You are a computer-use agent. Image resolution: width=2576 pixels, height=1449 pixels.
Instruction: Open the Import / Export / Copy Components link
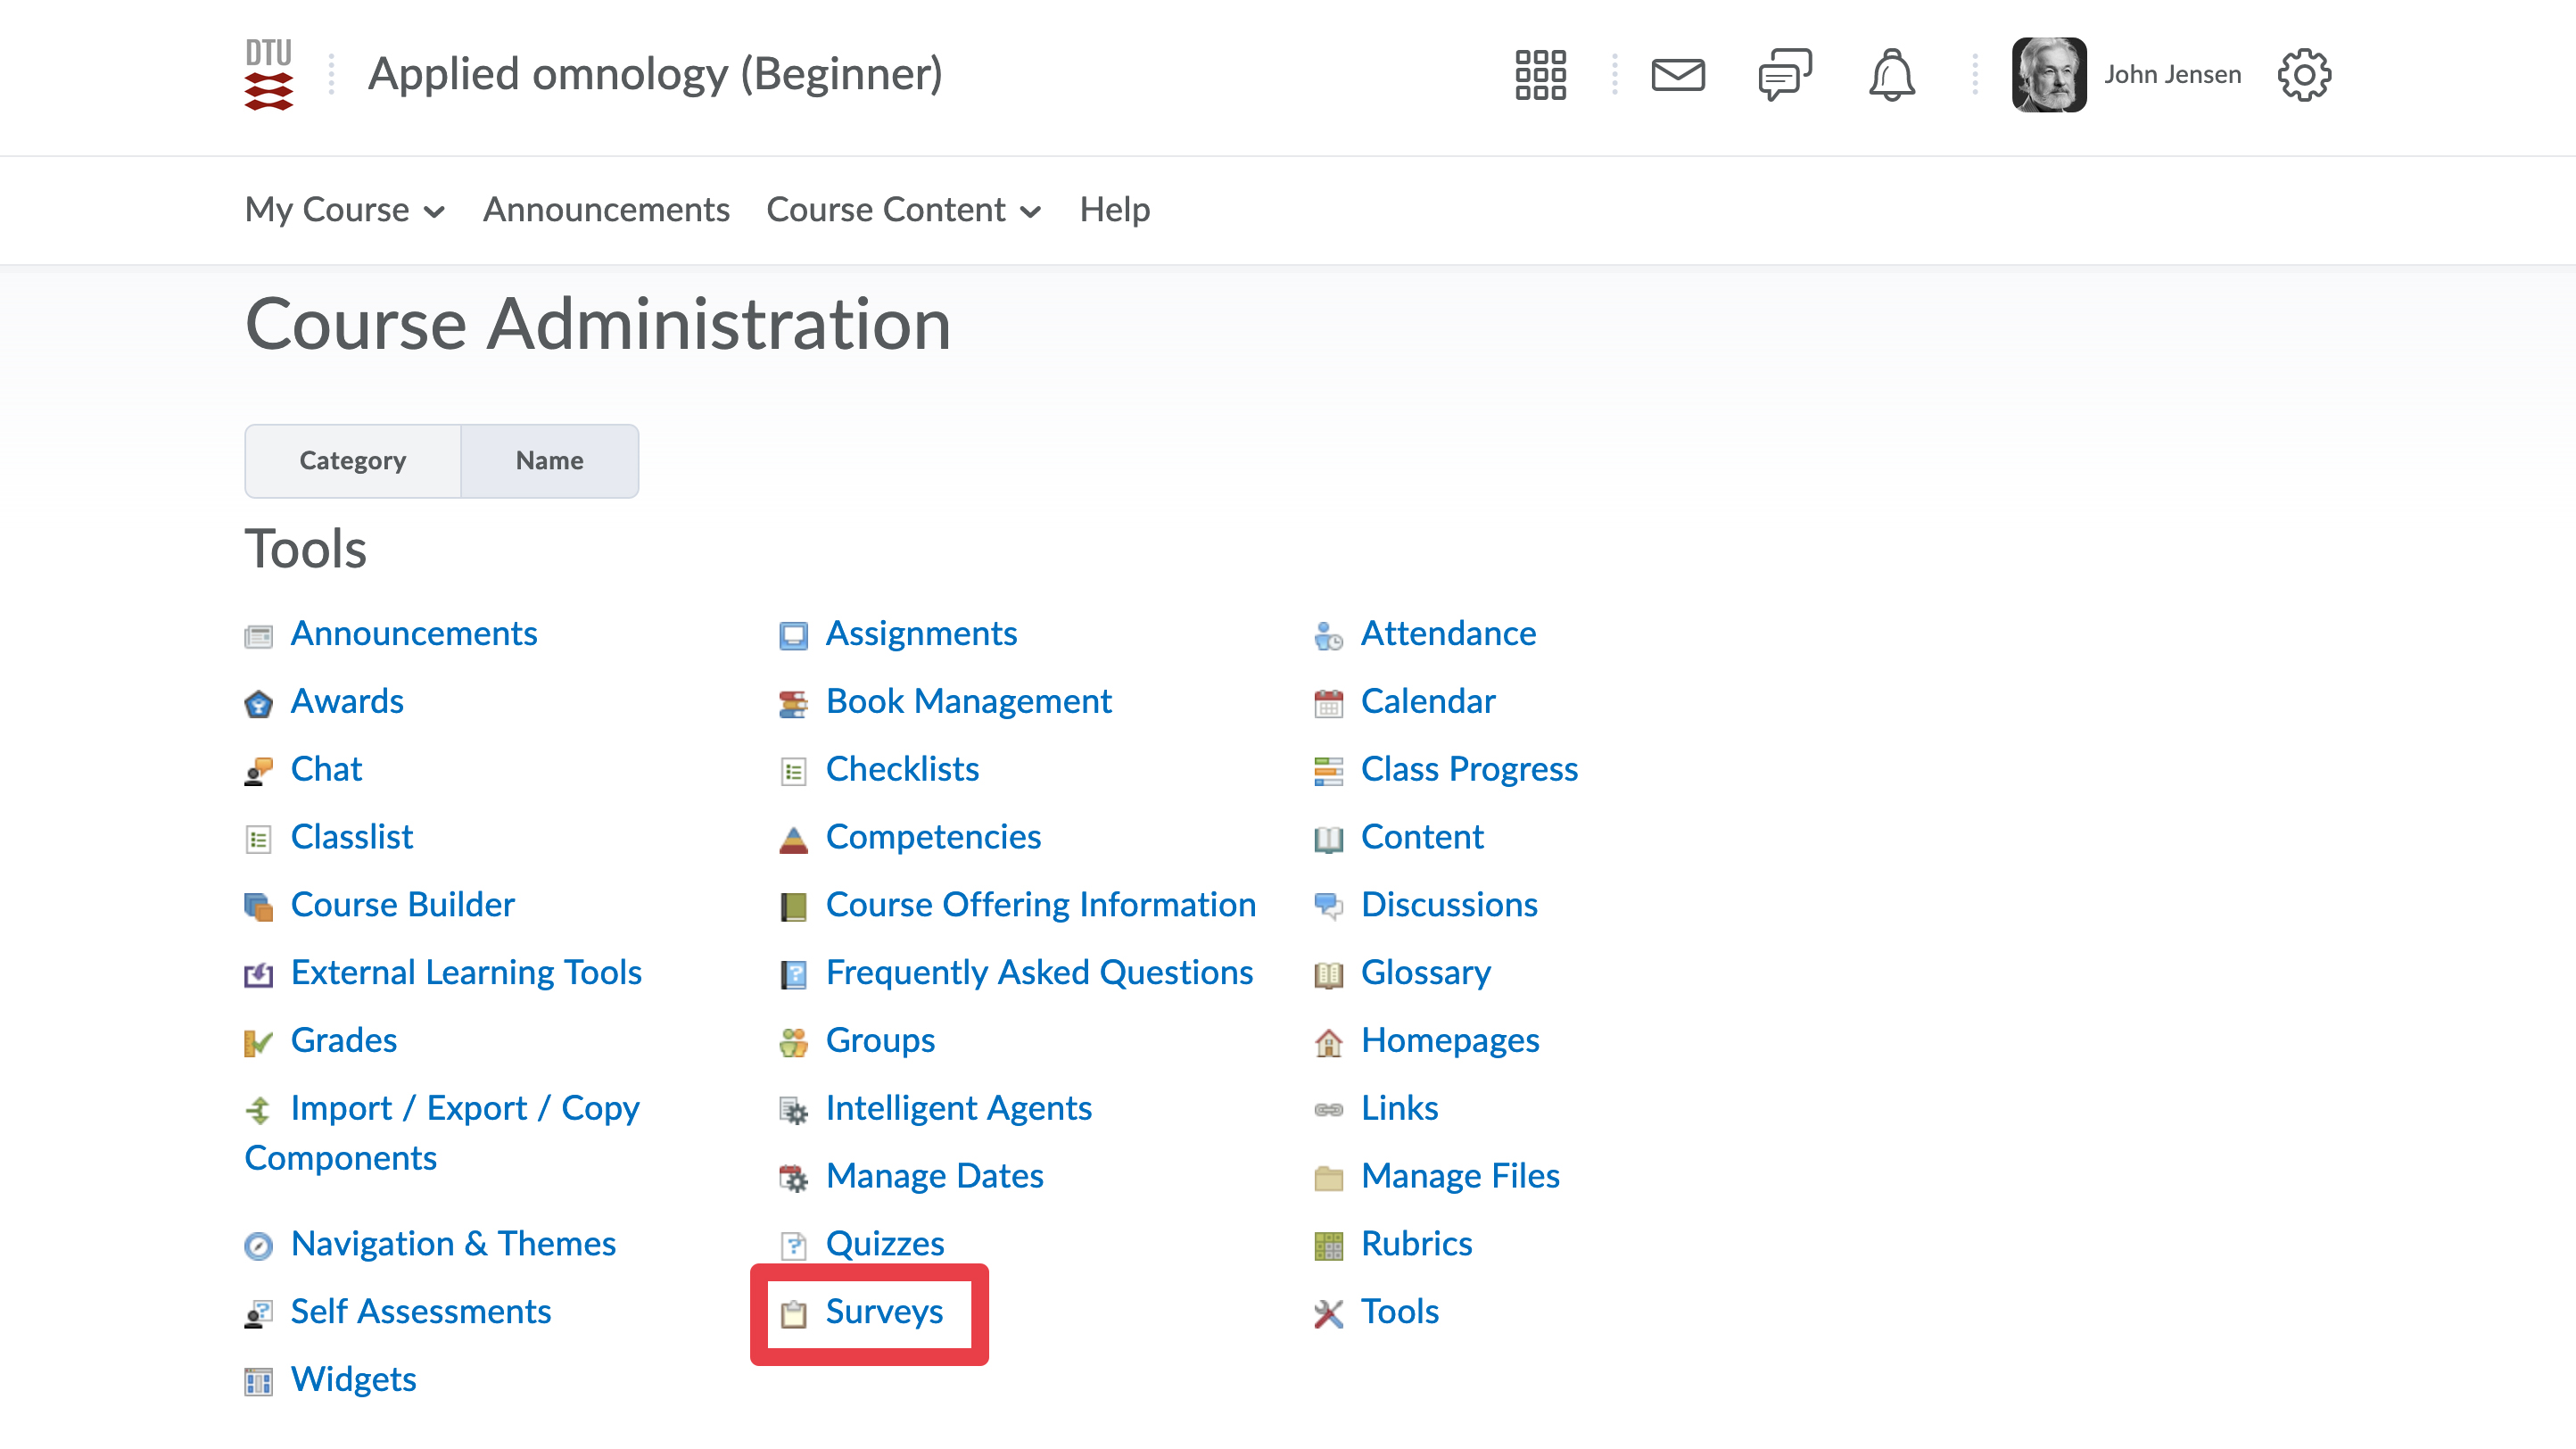click(x=464, y=1108)
